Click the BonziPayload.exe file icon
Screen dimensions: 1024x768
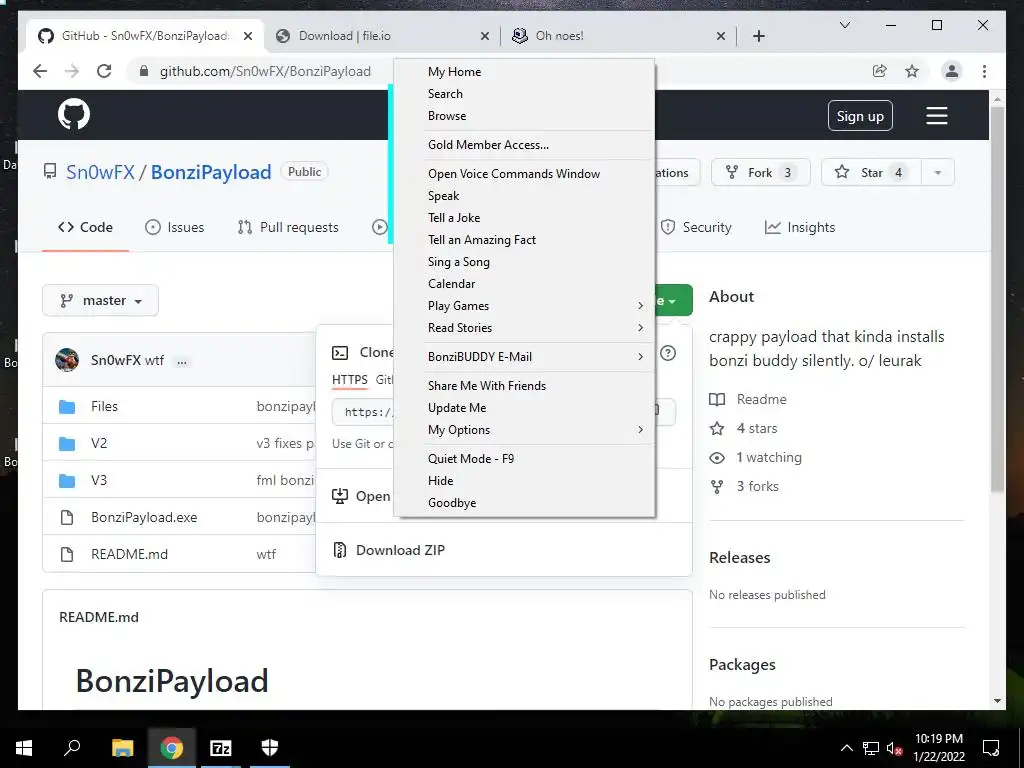pyautogui.click(x=67, y=518)
